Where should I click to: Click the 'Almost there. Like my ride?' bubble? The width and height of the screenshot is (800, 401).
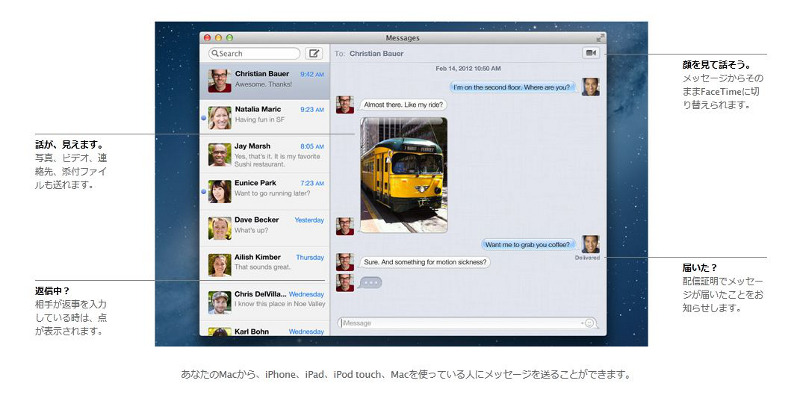(403, 105)
